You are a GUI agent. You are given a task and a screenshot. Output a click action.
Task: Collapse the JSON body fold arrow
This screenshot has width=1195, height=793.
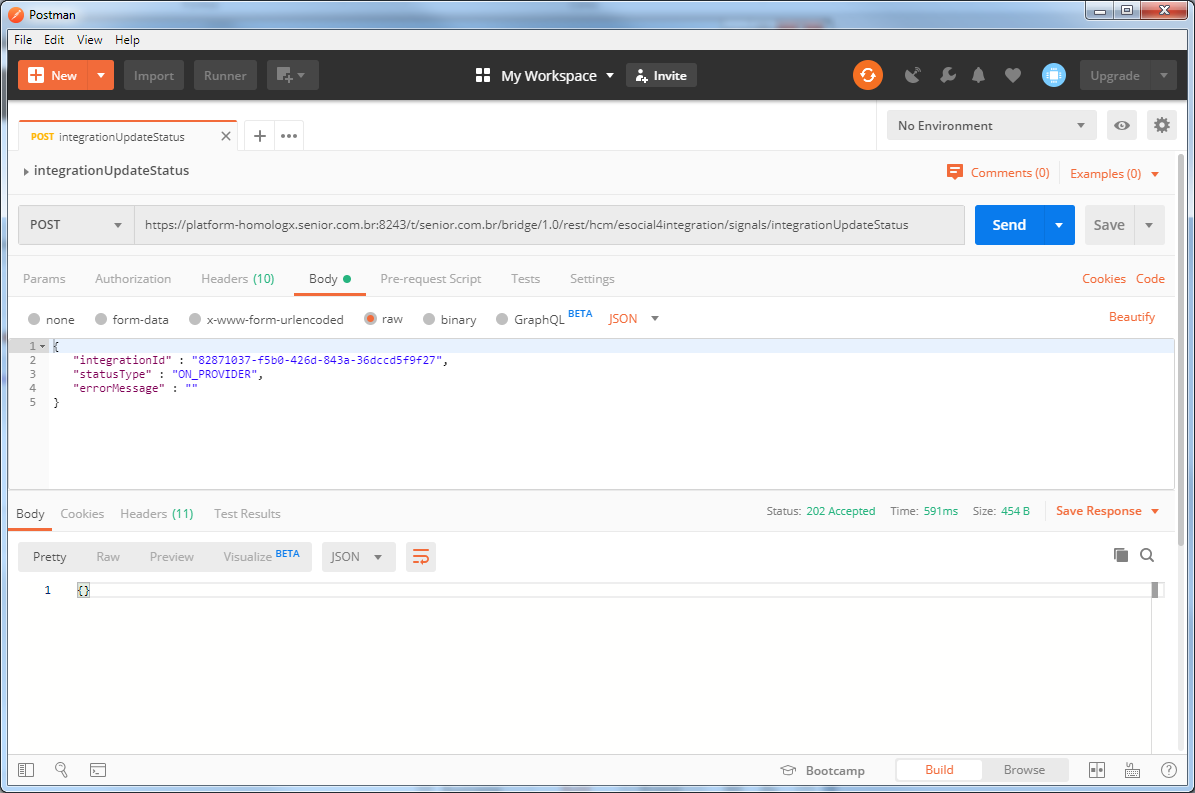coord(43,347)
